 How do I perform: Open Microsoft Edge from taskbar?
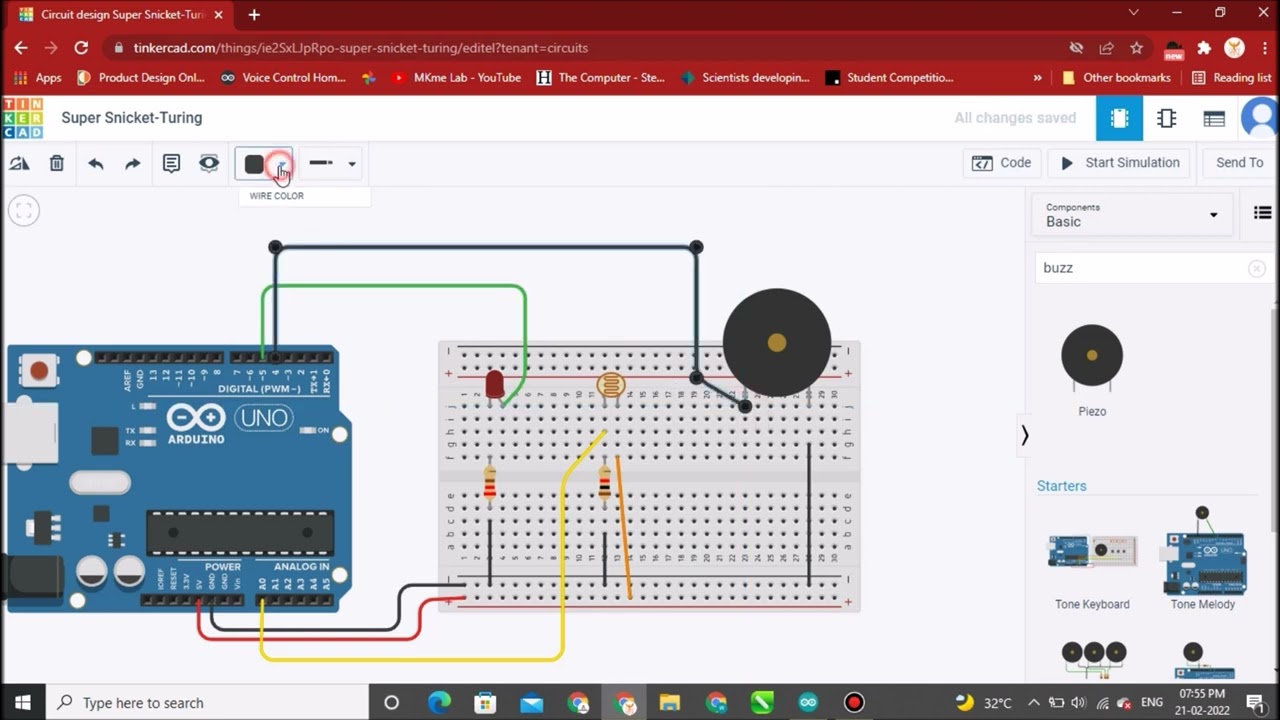click(440, 702)
